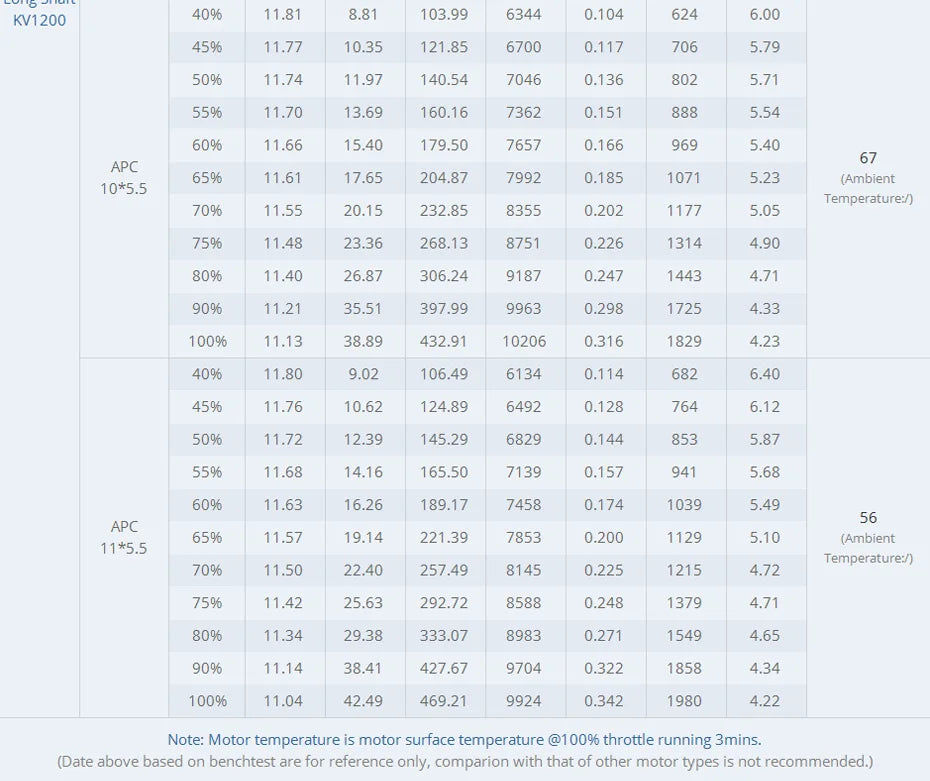The image size is (930, 781).
Task: Click the 1980 thrust value
Action: (684, 701)
